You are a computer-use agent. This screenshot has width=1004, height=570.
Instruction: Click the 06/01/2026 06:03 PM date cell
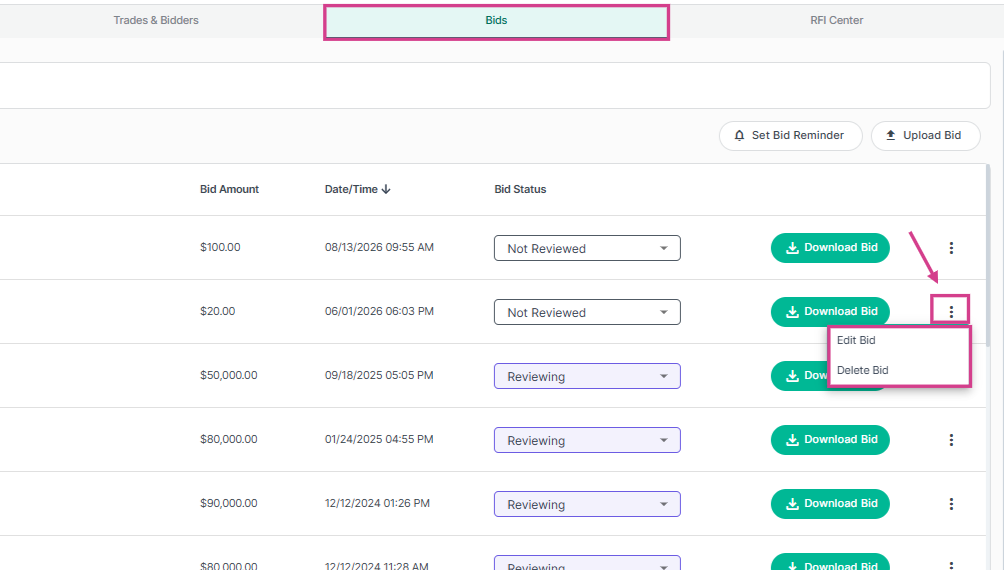click(x=379, y=311)
